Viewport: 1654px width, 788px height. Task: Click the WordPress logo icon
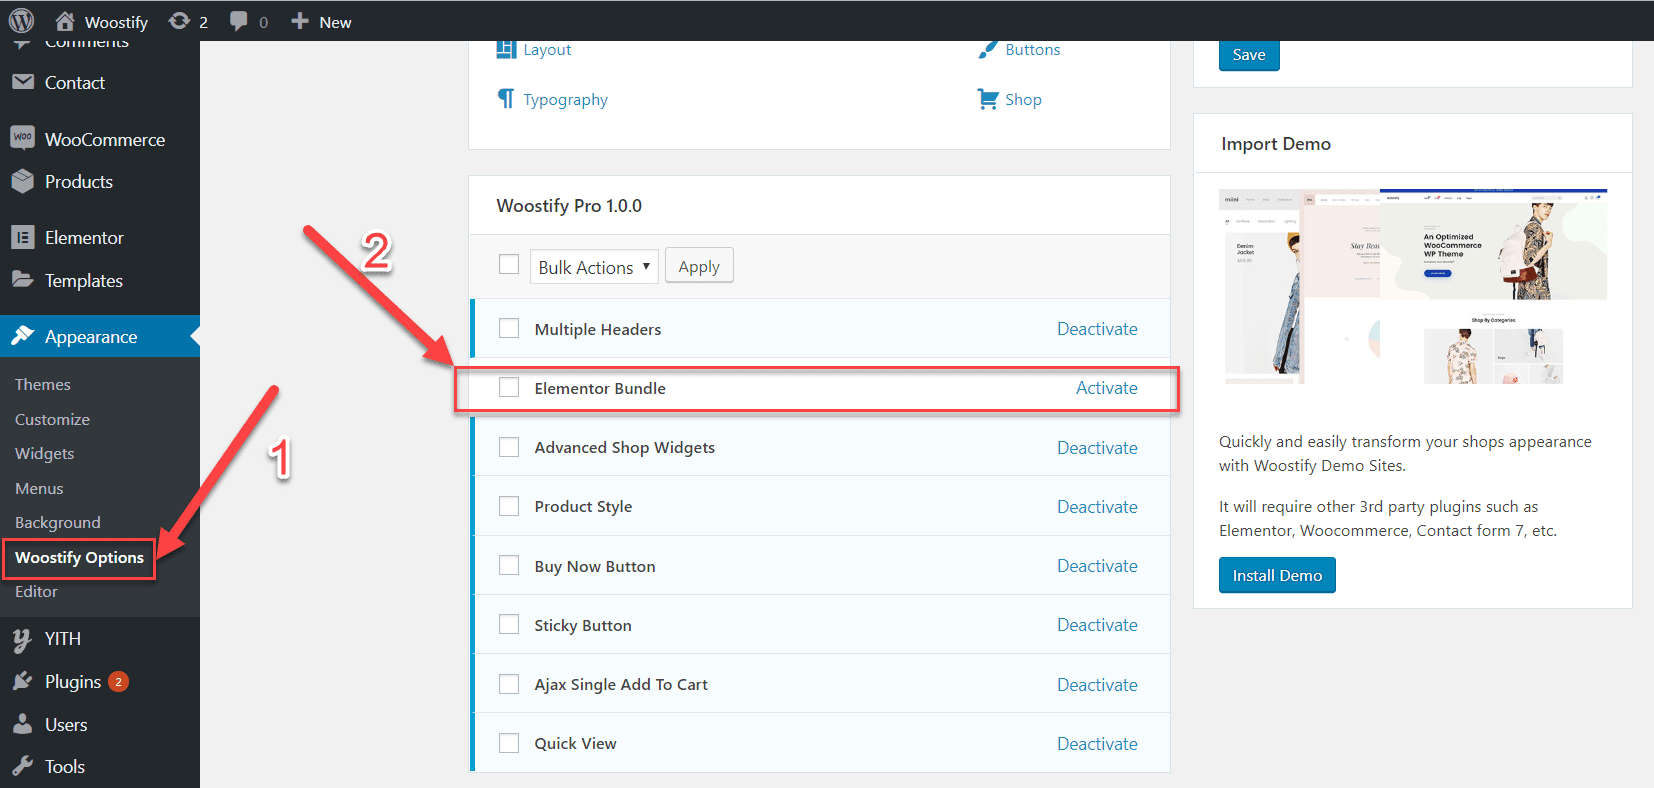(x=22, y=21)
